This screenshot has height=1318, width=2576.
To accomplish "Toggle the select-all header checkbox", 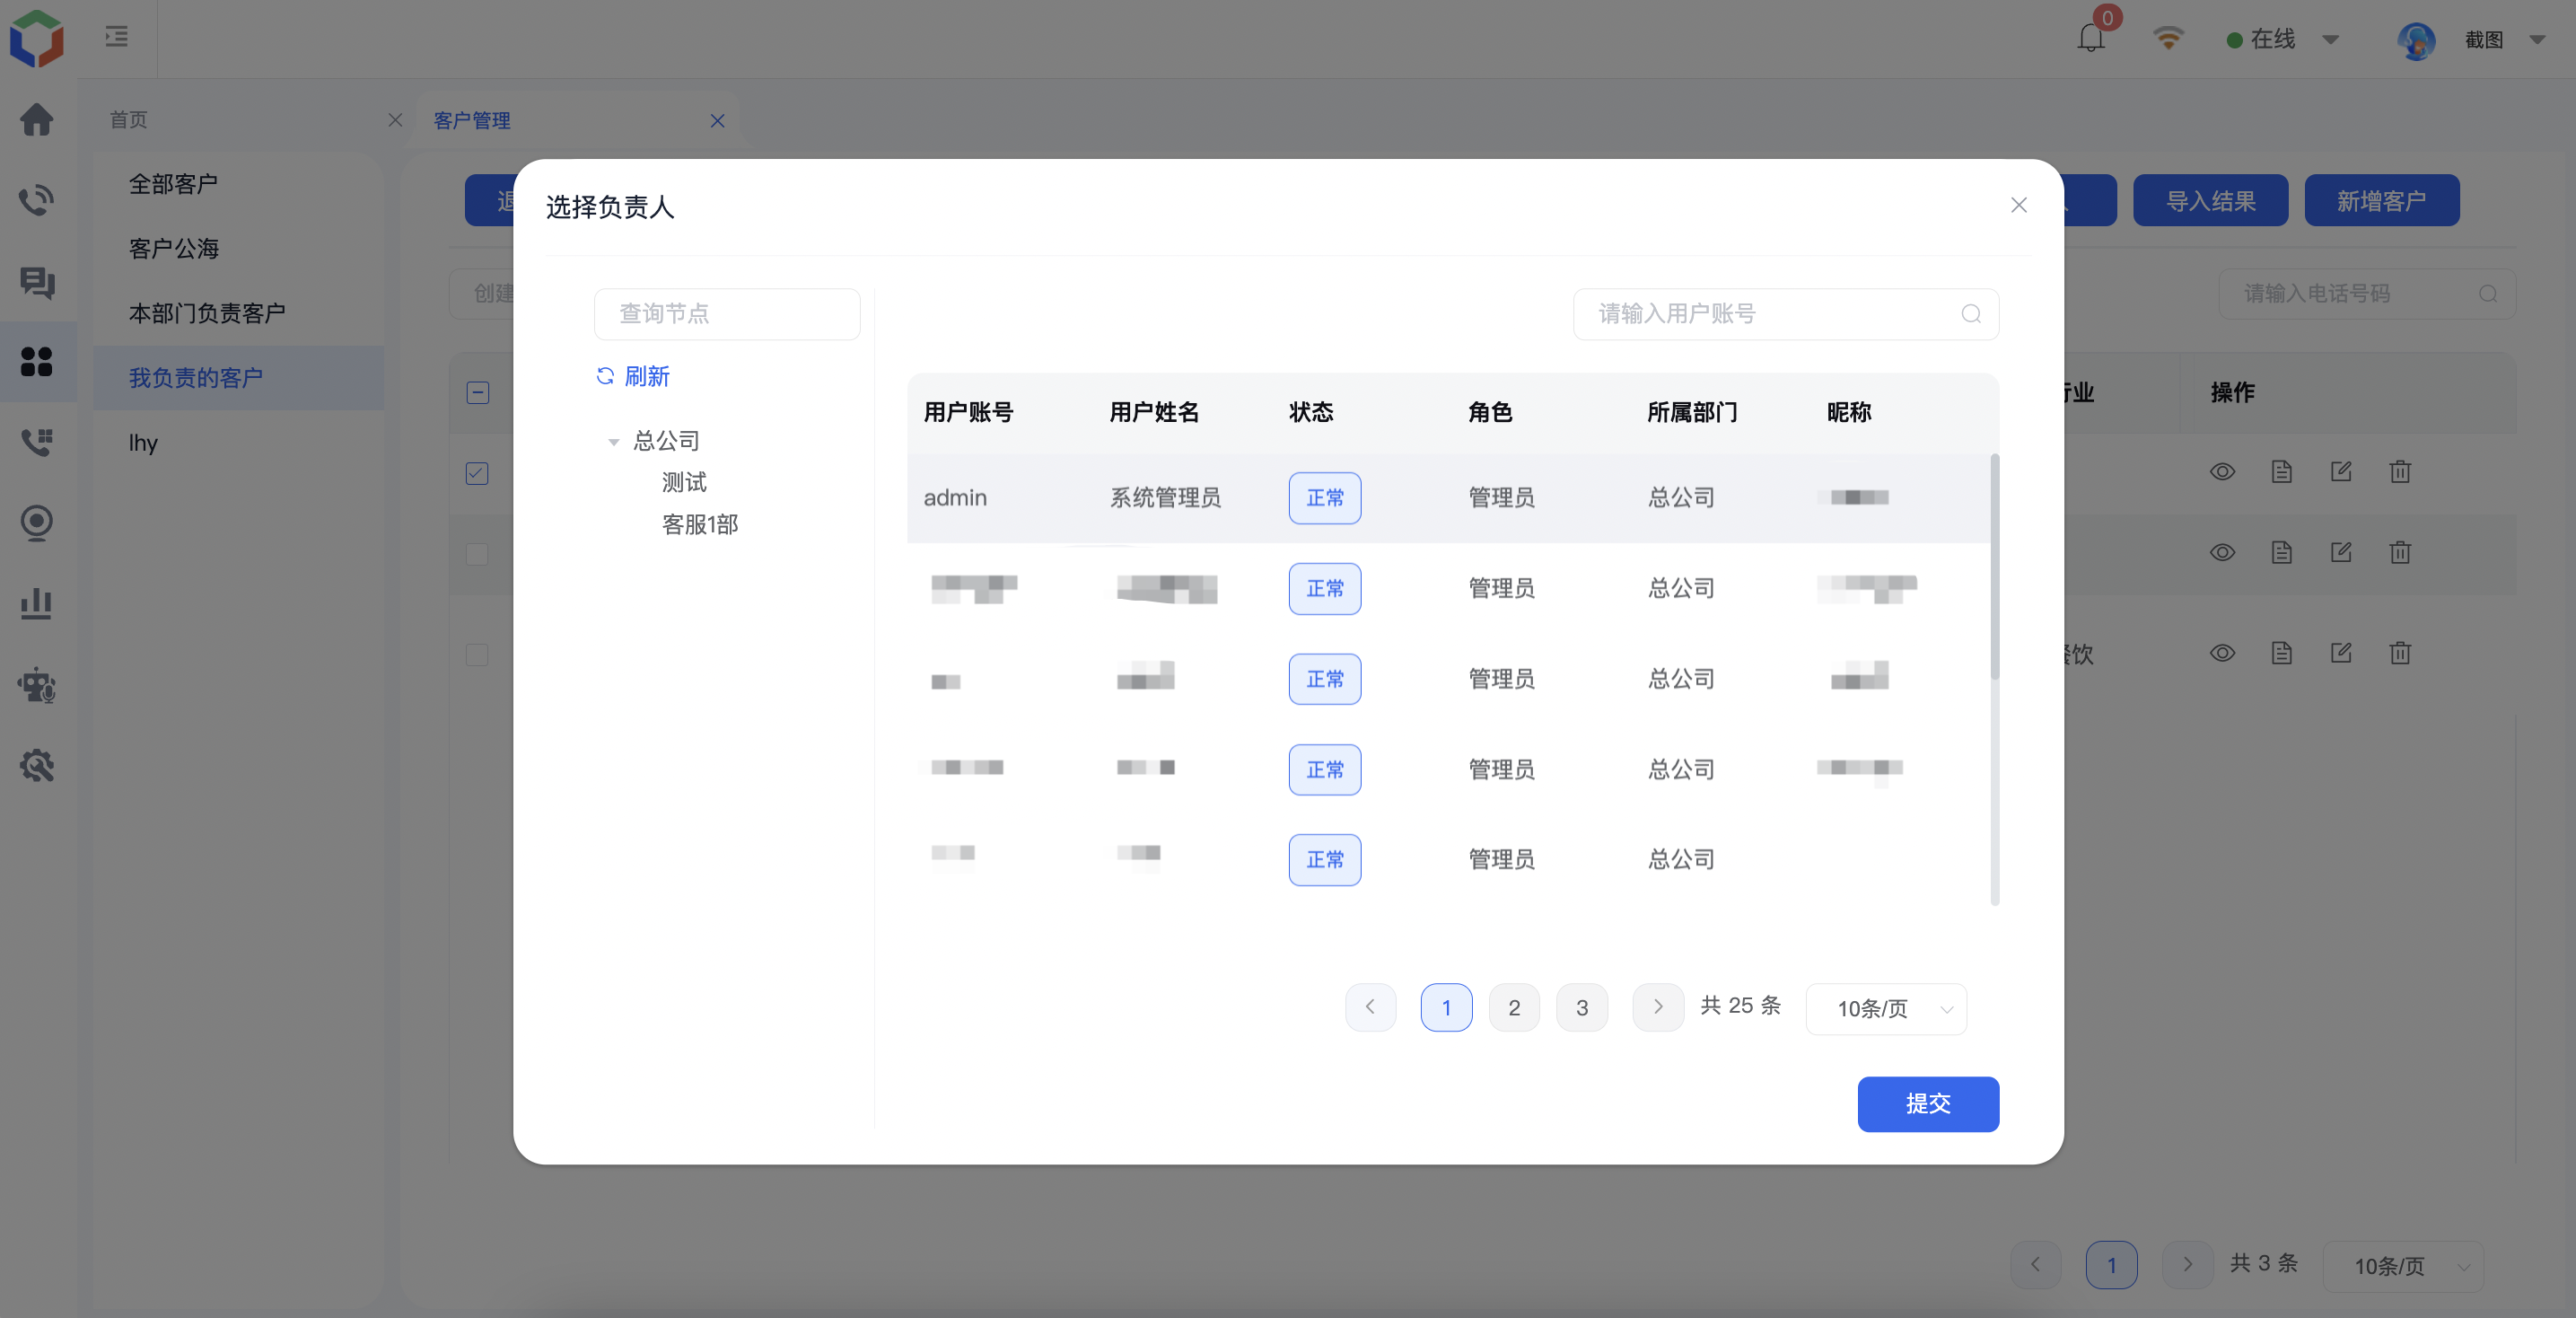I will (477, 392).
